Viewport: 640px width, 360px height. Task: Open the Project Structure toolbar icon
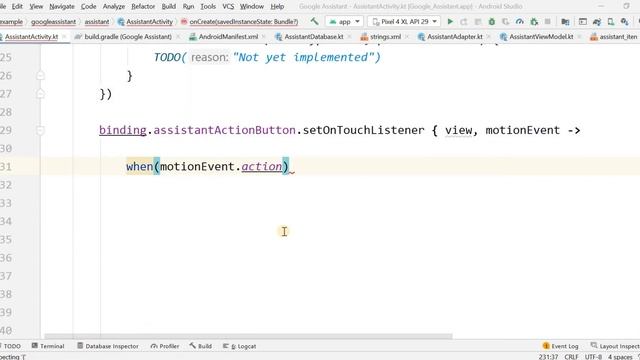coord(565,21)
